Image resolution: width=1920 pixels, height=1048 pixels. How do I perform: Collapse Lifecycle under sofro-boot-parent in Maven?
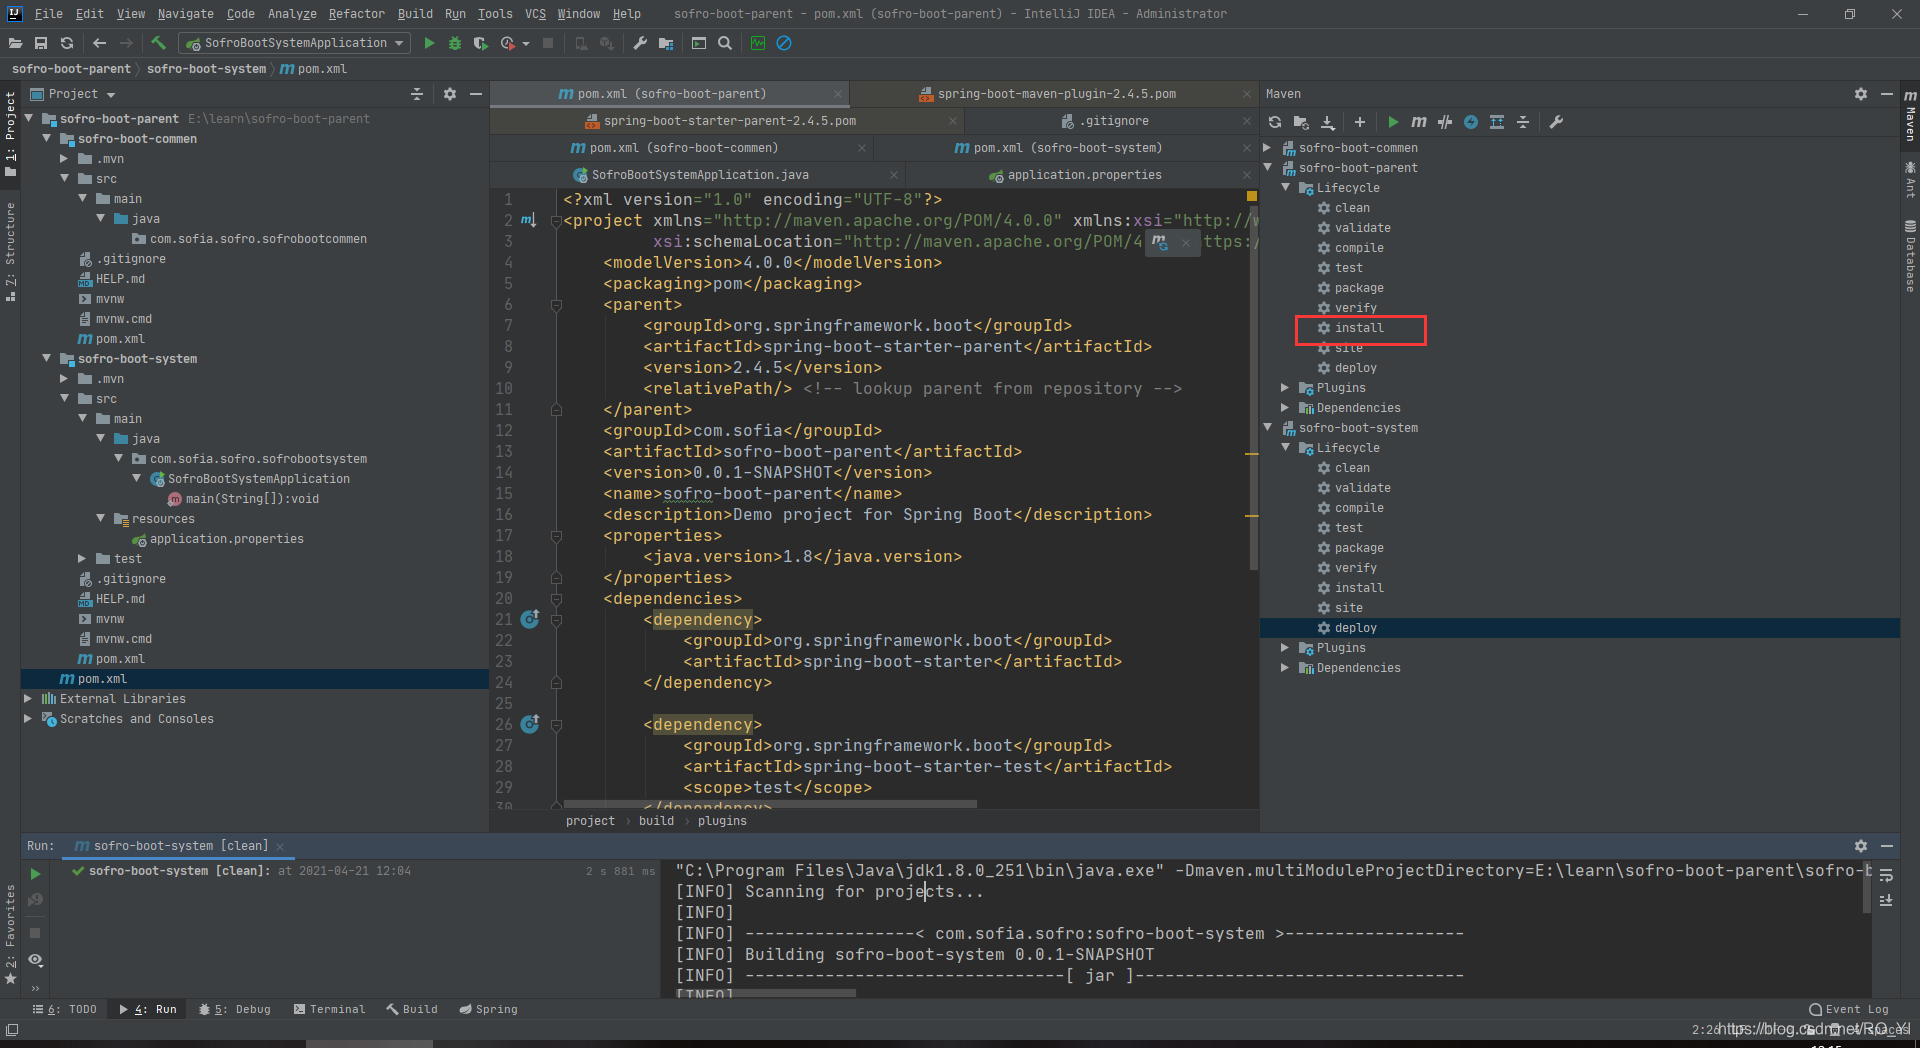click(1286, 188)
